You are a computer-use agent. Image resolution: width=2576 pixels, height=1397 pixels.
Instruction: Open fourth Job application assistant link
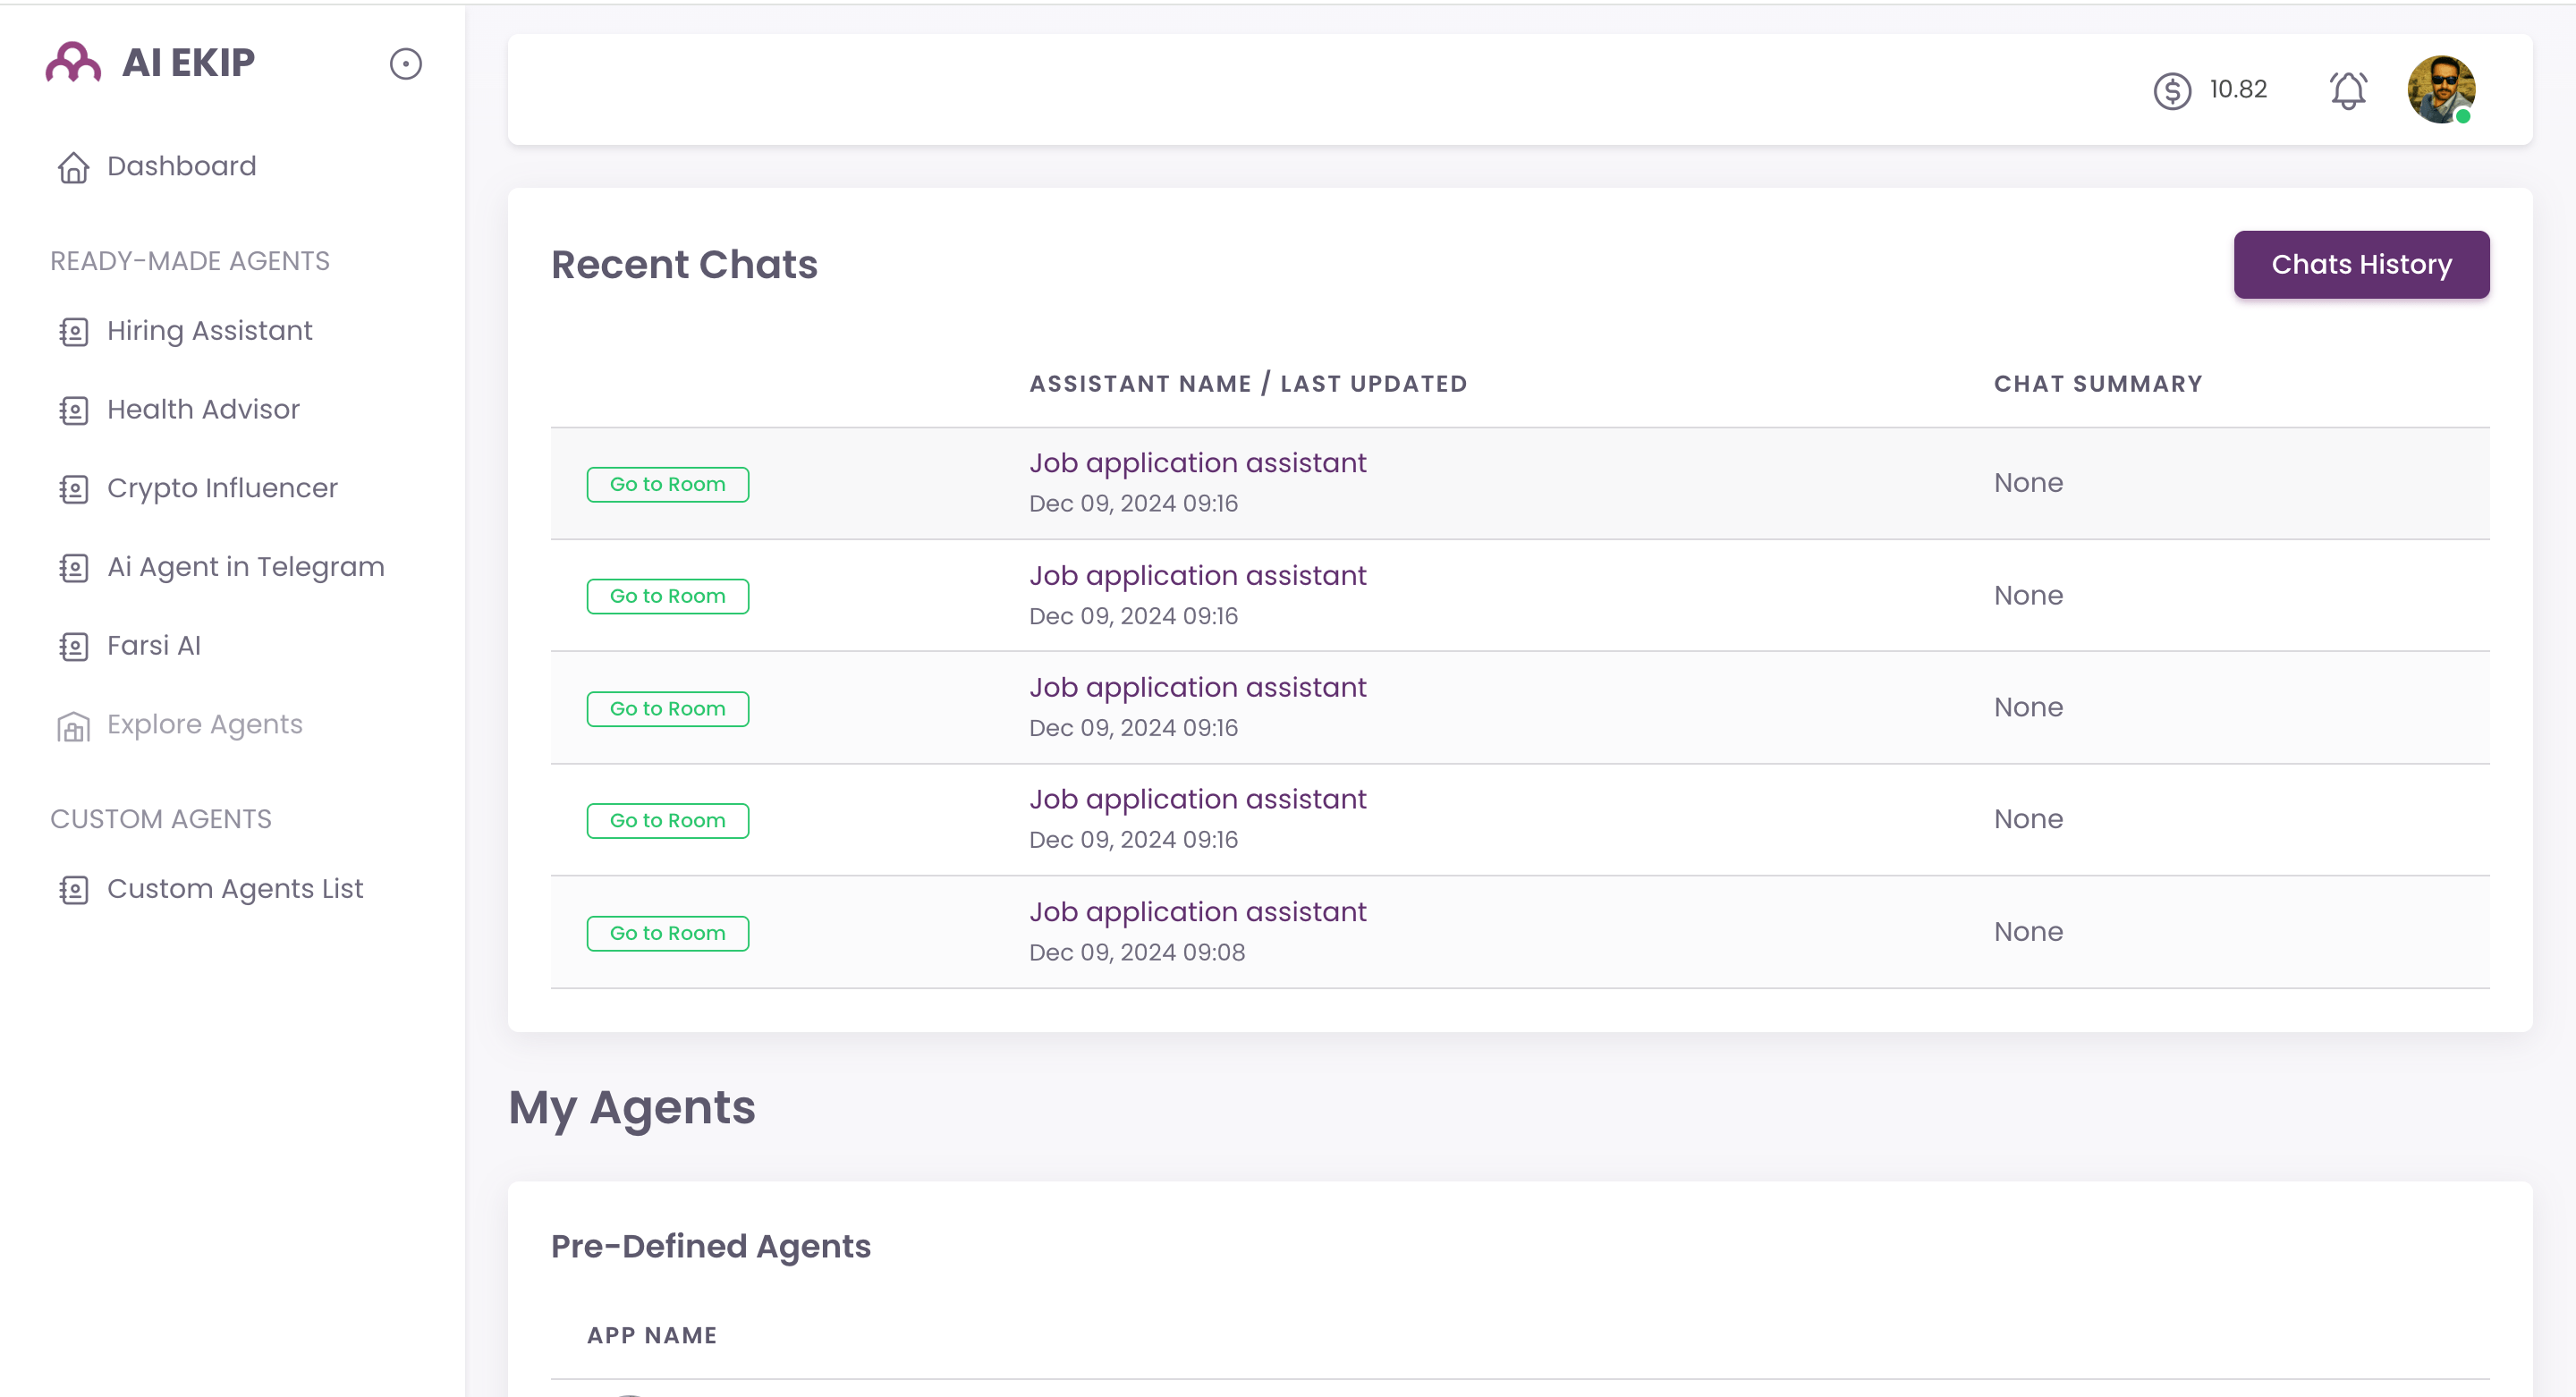(1197, 800)
